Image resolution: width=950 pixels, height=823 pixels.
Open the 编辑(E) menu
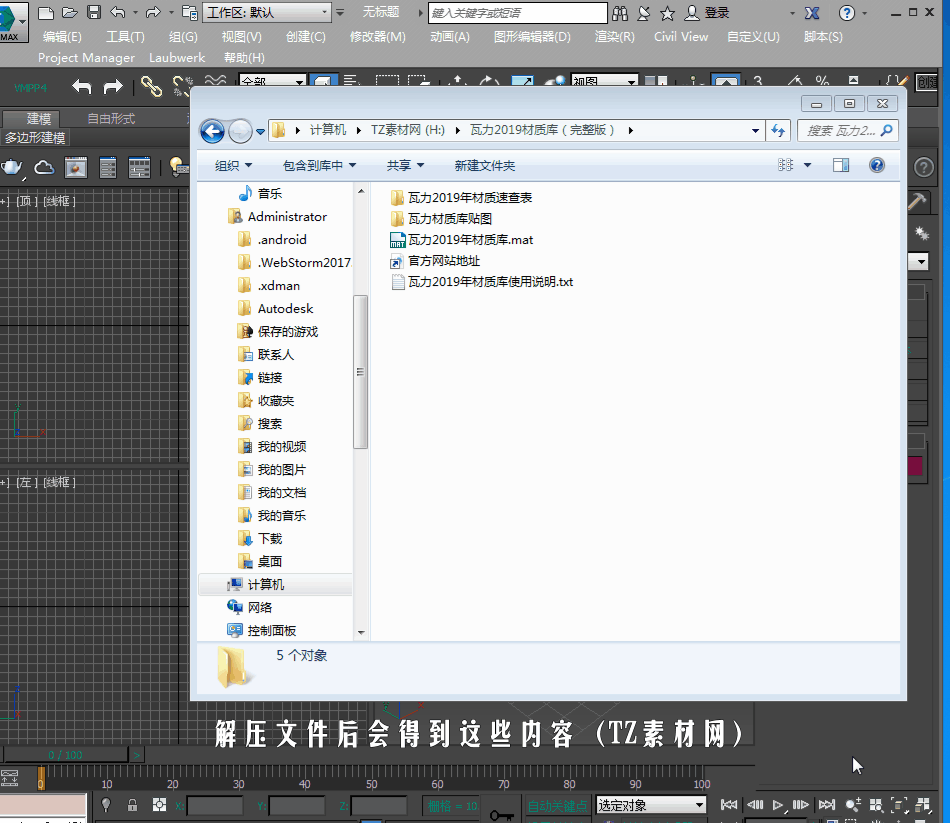pos(62,36)
